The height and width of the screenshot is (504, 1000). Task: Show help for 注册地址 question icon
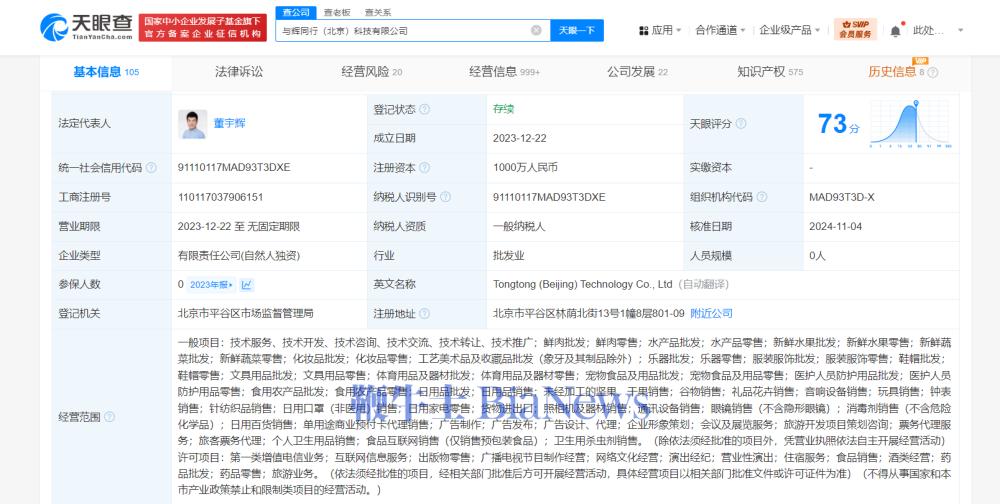tap(424, 314)
